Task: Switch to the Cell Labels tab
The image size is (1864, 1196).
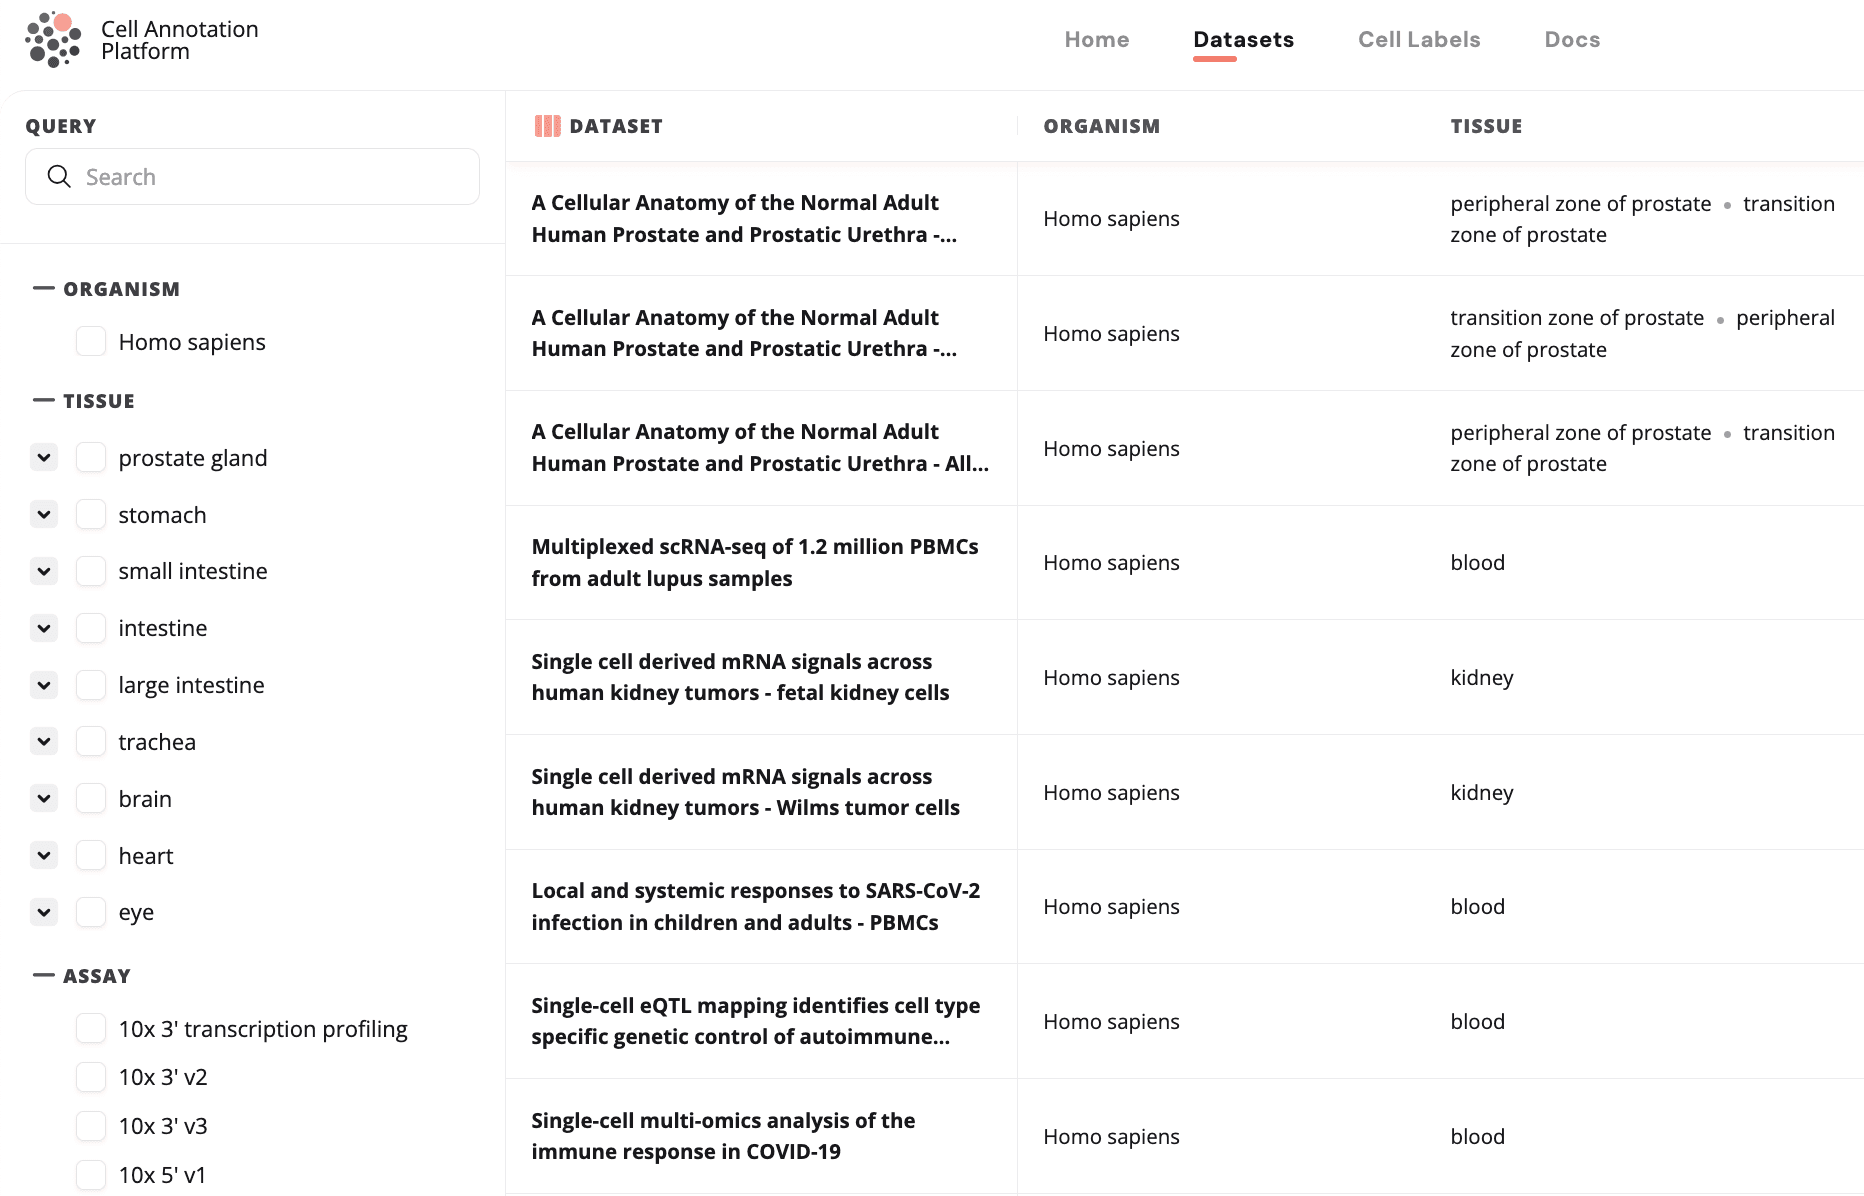Action: 1418,39
